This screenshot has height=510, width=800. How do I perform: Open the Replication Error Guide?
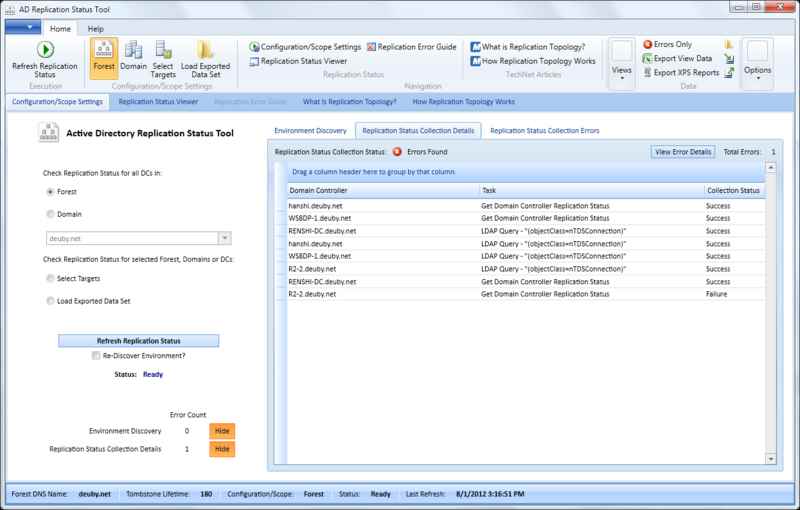tap(412, 47)
